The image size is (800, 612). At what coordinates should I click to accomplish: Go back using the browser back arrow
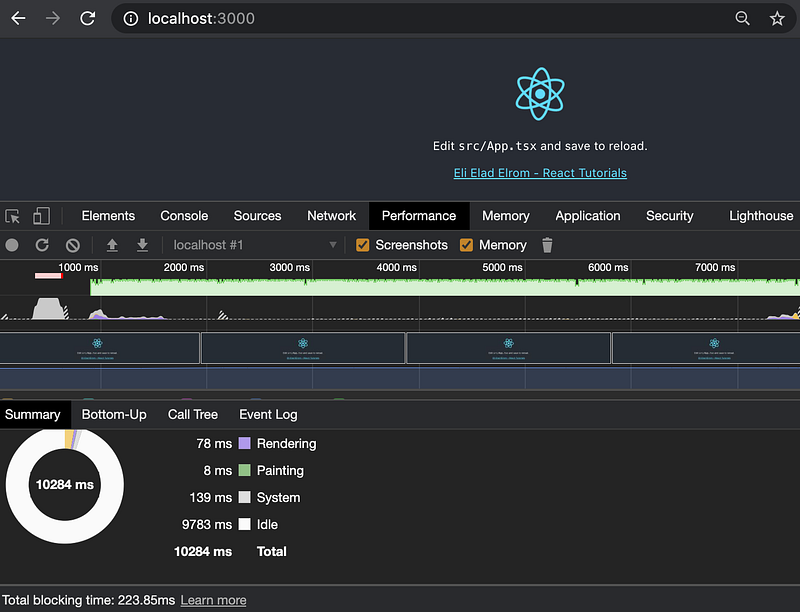(x=18, y=19)
